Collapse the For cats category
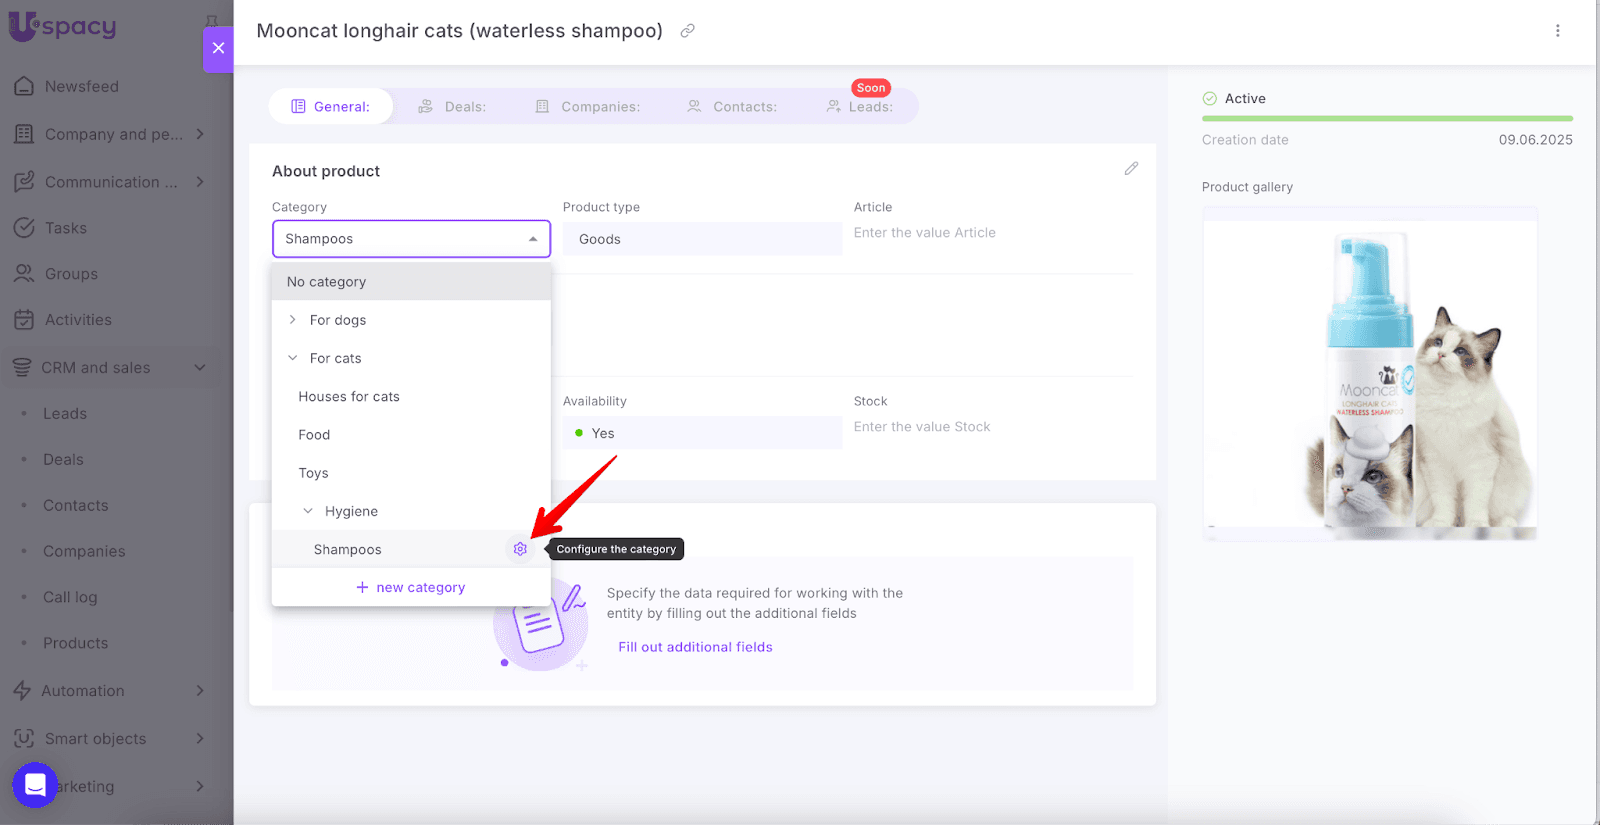1600x825 pixels. coord(292,358)
